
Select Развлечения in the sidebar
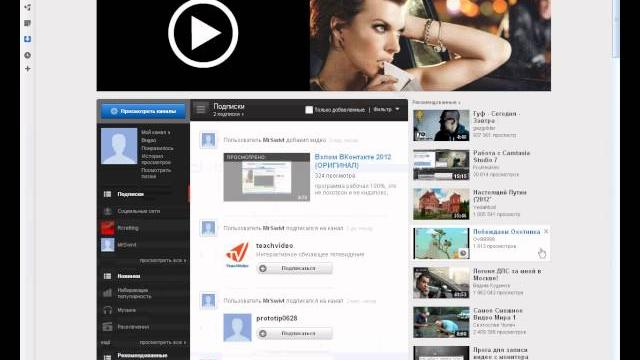pyautogui.click(x=133, y=327)
